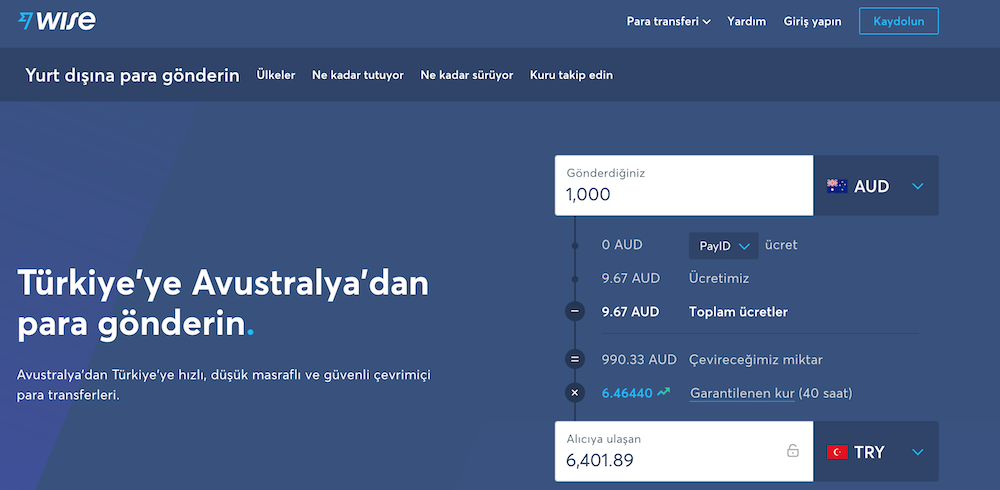Go to Giriş yapın login
The image size is (1000, 490).
click(812, 21)
